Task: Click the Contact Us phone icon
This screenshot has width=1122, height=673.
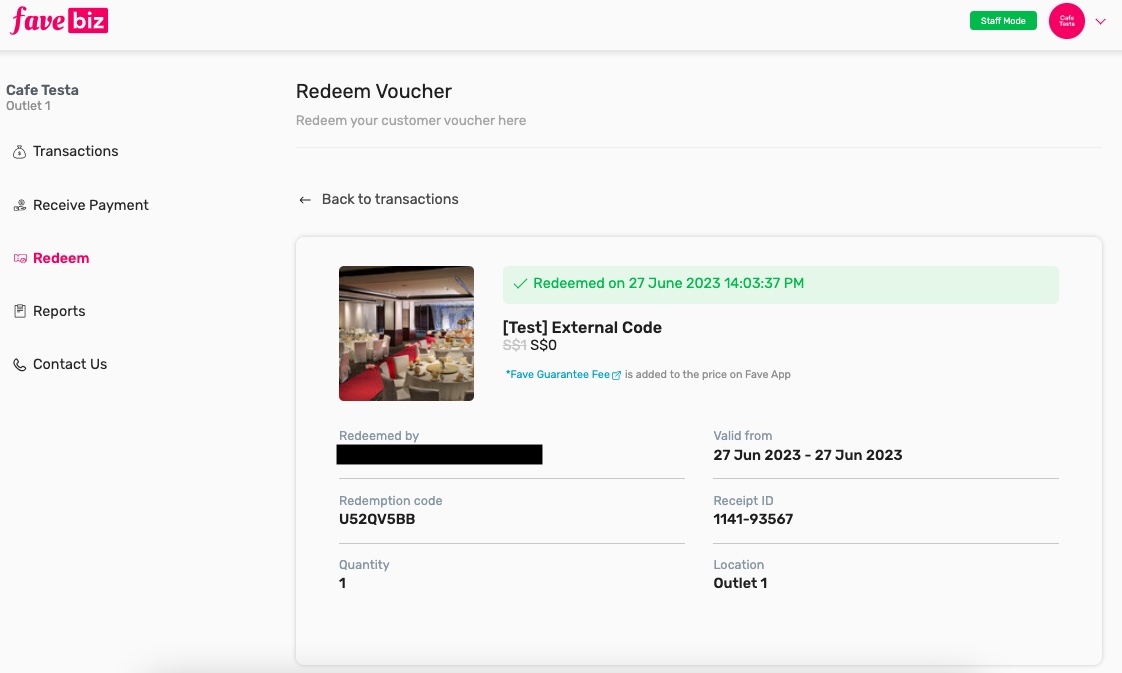Action: tap(19, 365)
